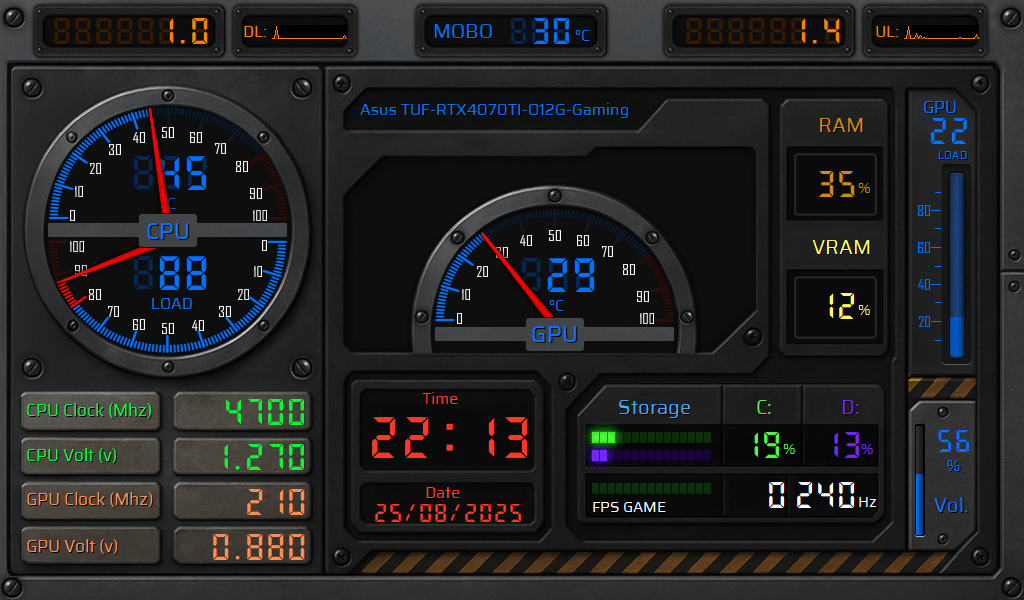Select the RAM usage percentage readout
Image resolution: width=1024 pixels, height=600 pixels.
coord(837,184)
